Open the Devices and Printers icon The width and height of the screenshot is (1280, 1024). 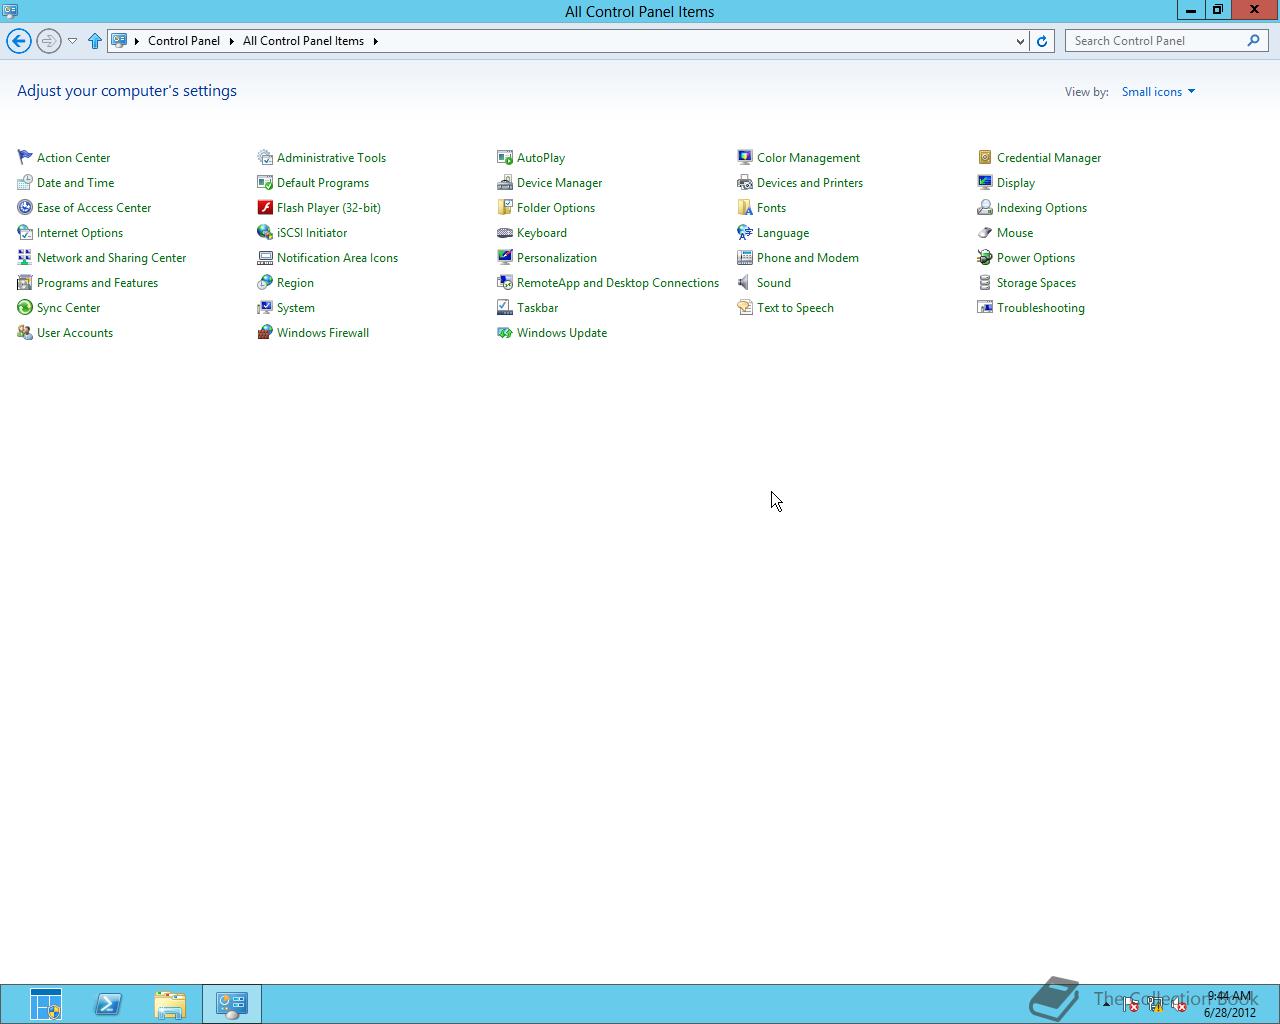(x=745, y=182)
